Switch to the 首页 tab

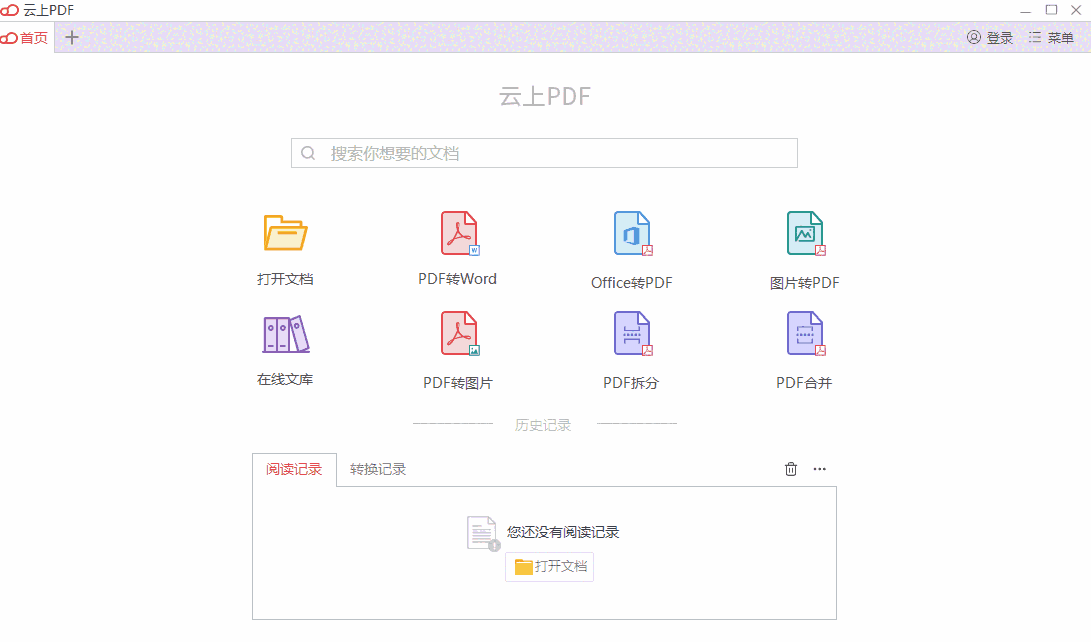pos(25,38)
